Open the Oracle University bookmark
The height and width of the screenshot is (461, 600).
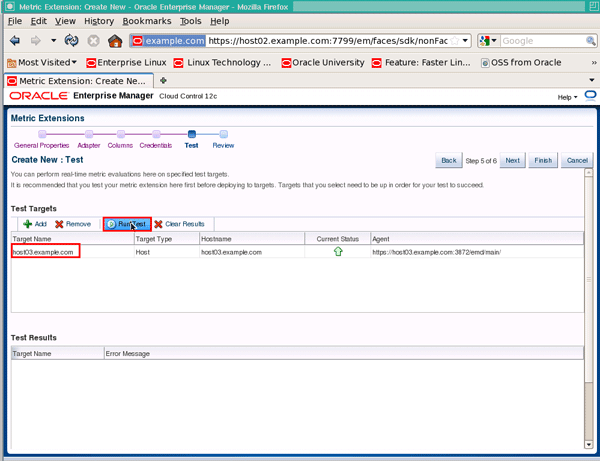tap(323, 62)
